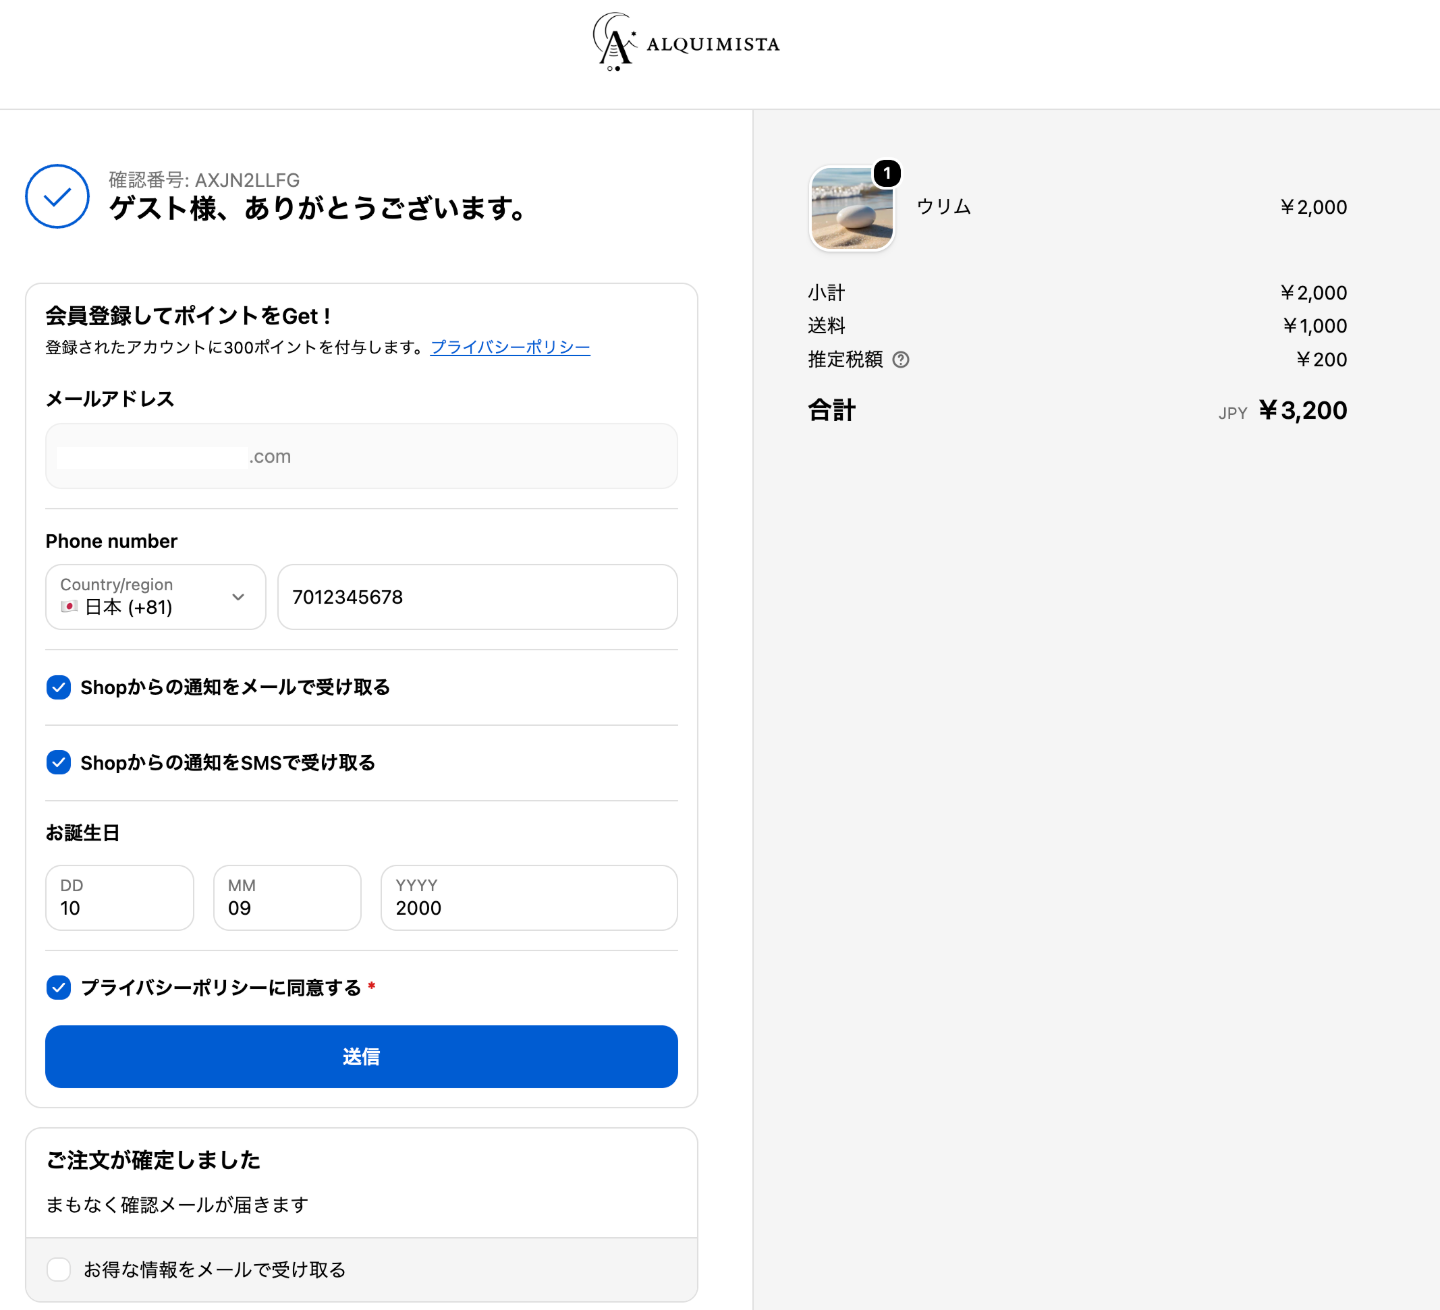Click the item quantity badge on product image
Viewport: 1440px width, 1310px height.
(x=887, y=173)
